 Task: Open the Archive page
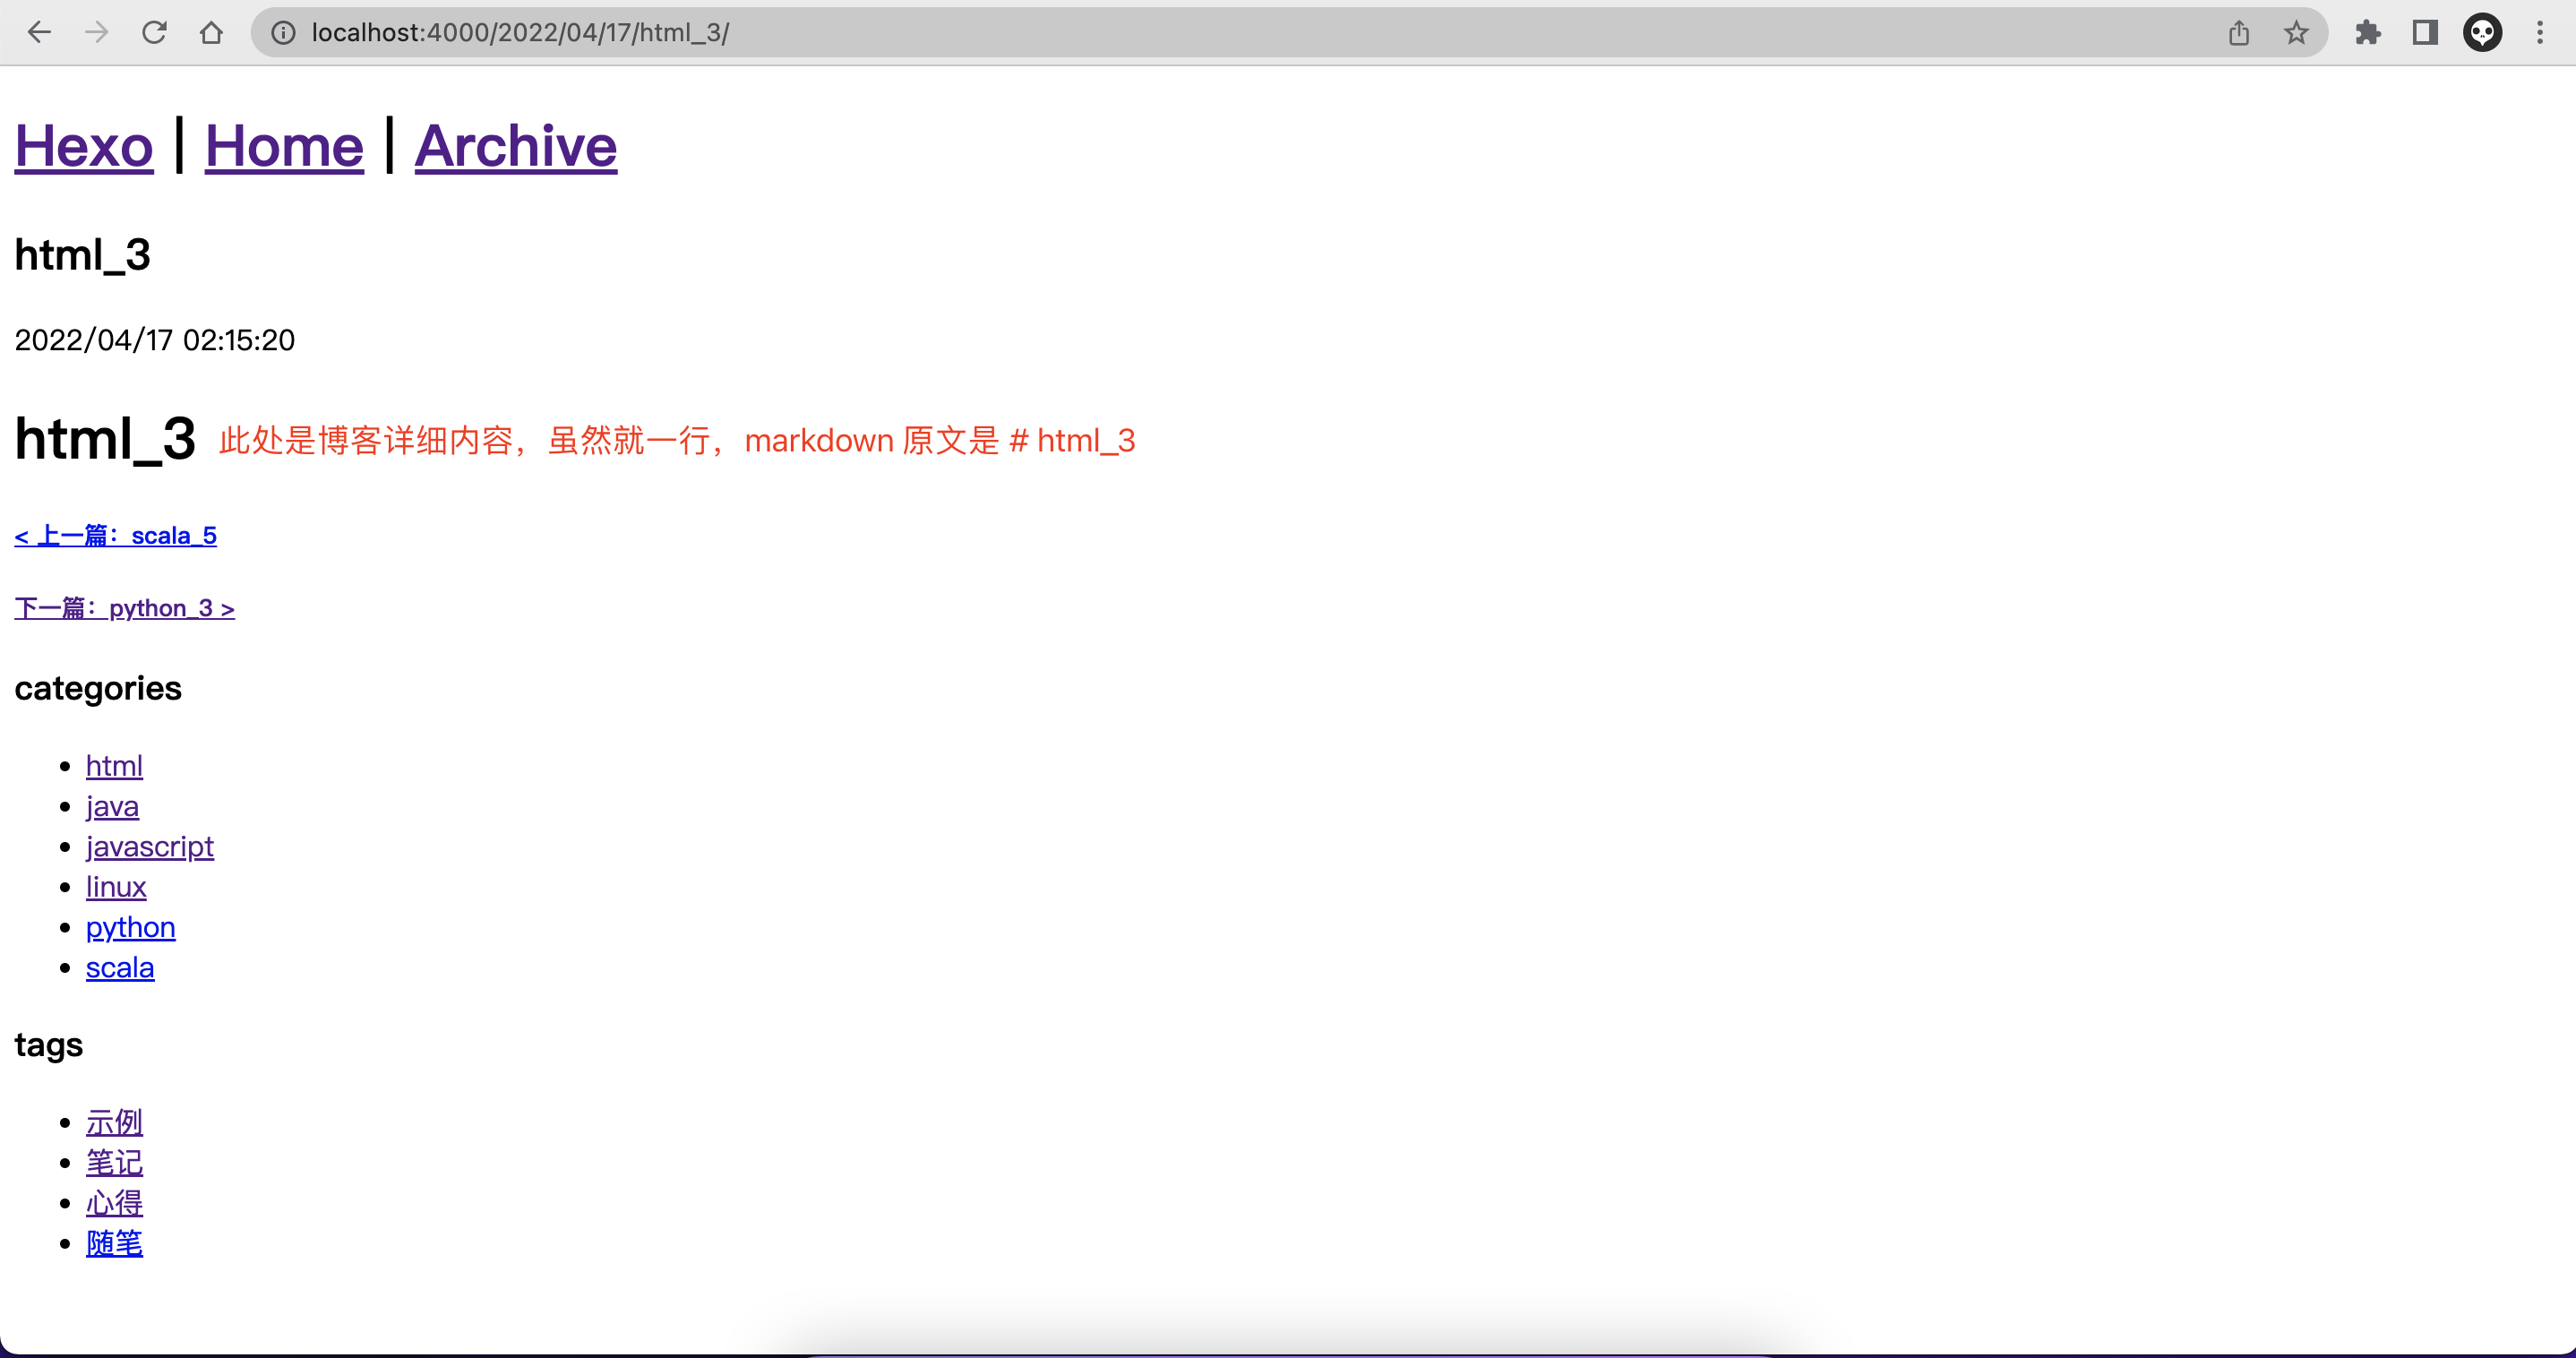click(516, 146)
